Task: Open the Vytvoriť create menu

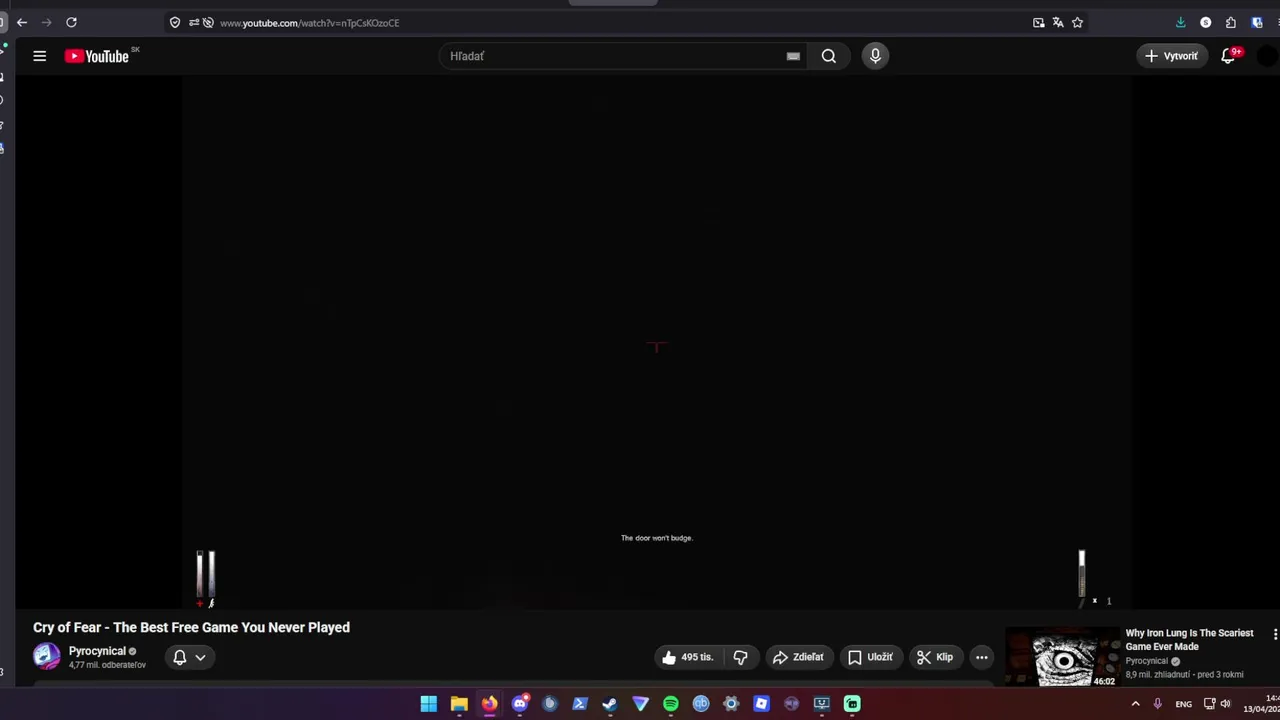Action: 1171,56
